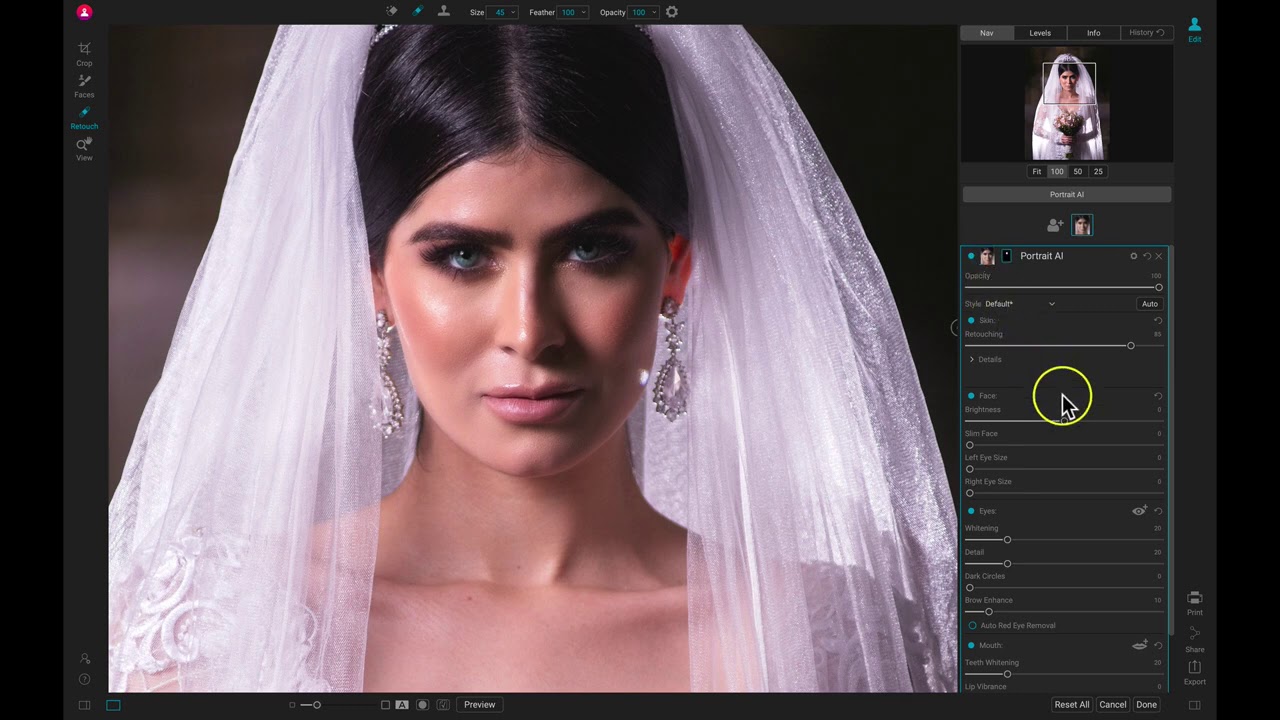The height and width of the screenshot is (720, 1280).
Task: Switch to the History tab
Action: point(1146,33)
